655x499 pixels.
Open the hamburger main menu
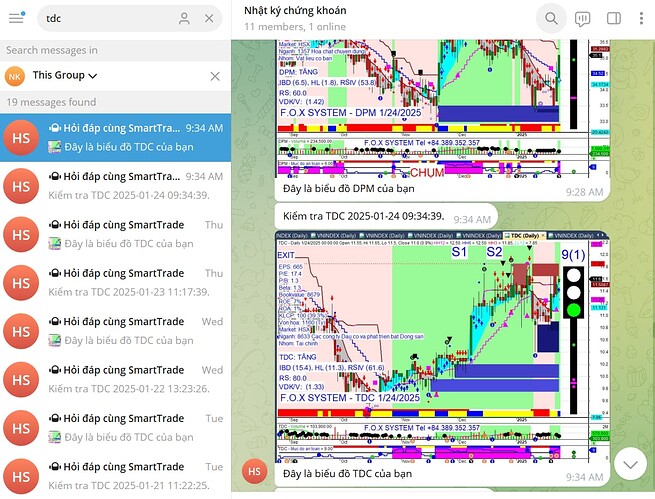(17, 18)
